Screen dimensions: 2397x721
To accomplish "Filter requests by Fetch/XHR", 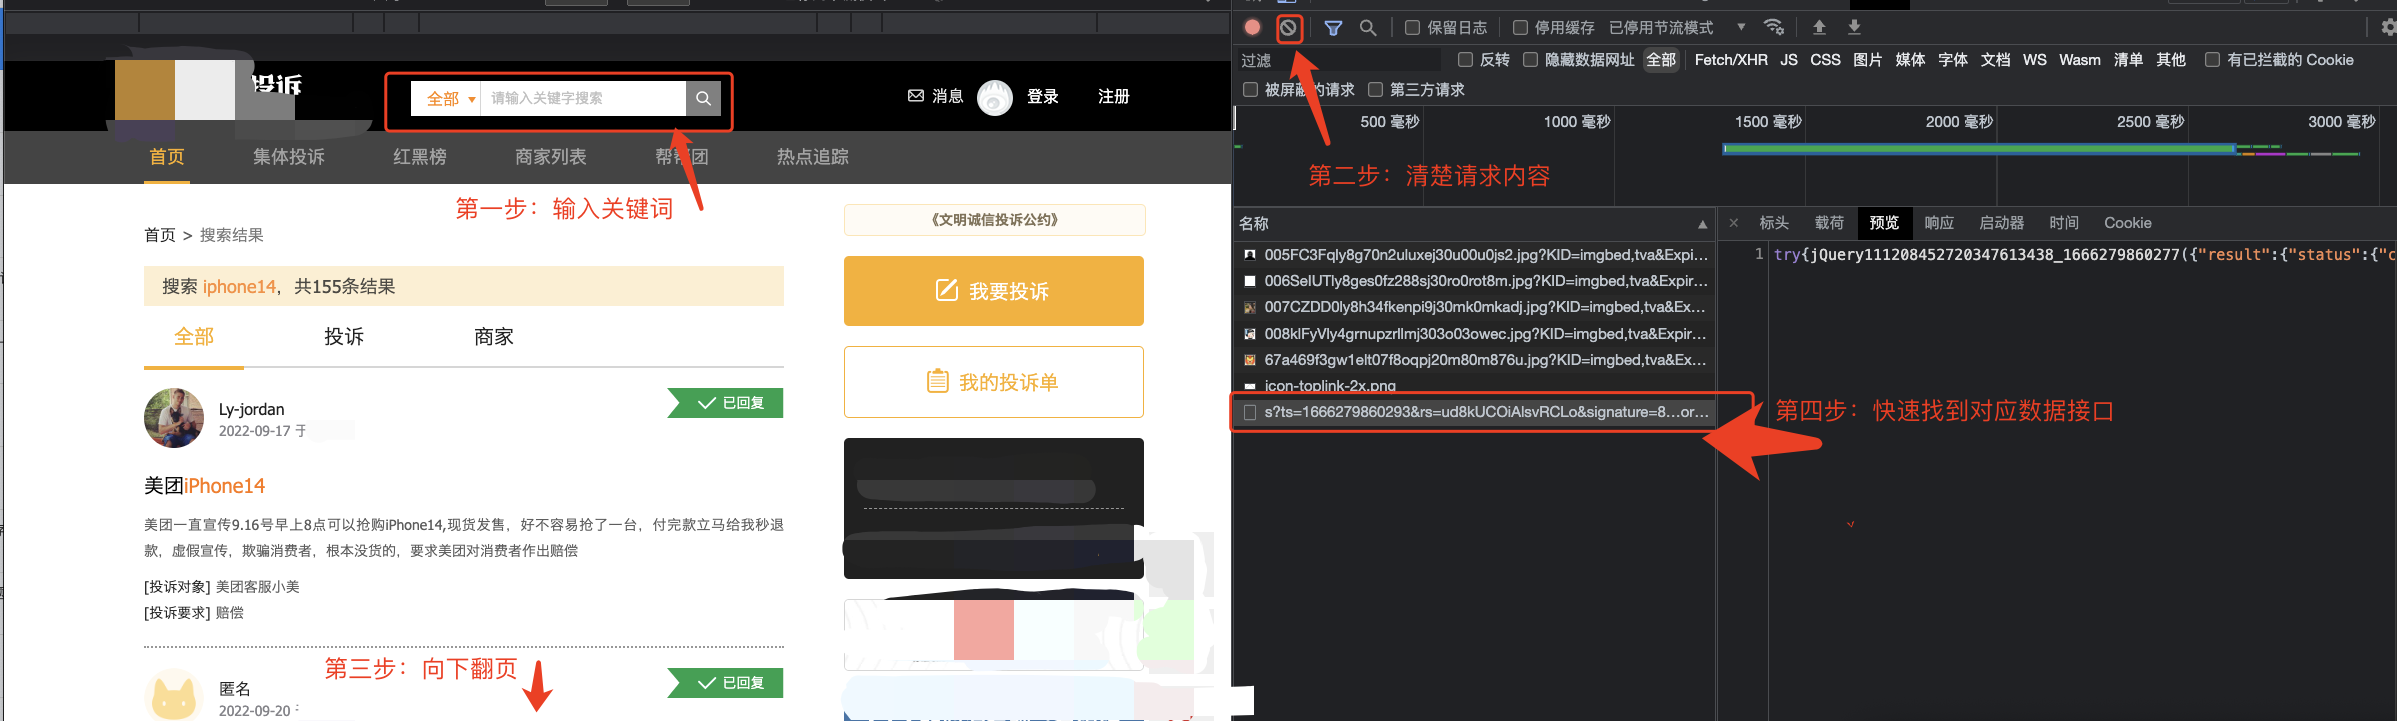I will 1731,60.
